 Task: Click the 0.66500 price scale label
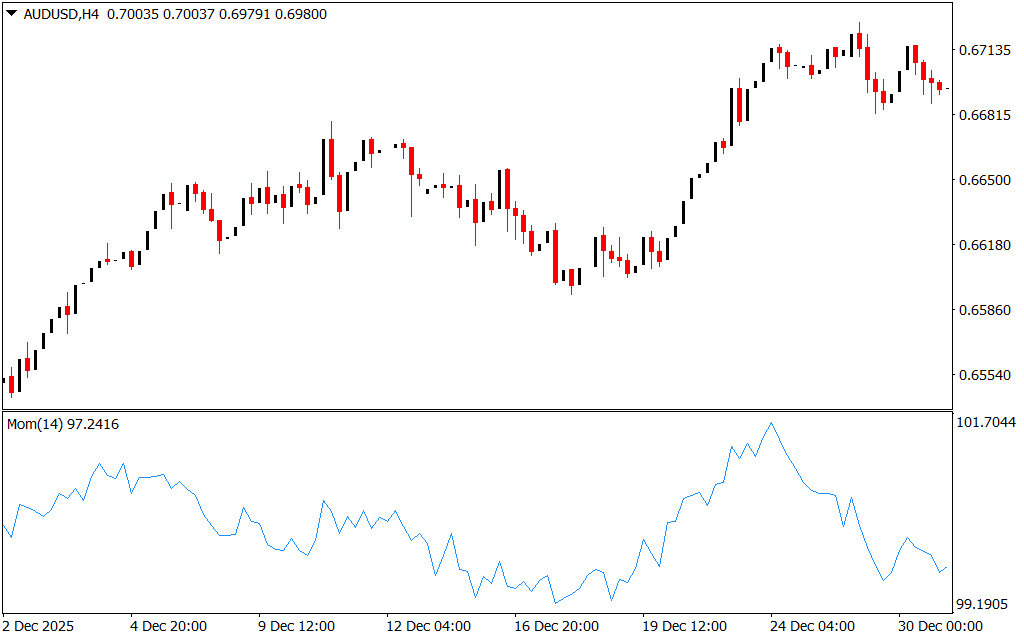[x=986, y=180]
